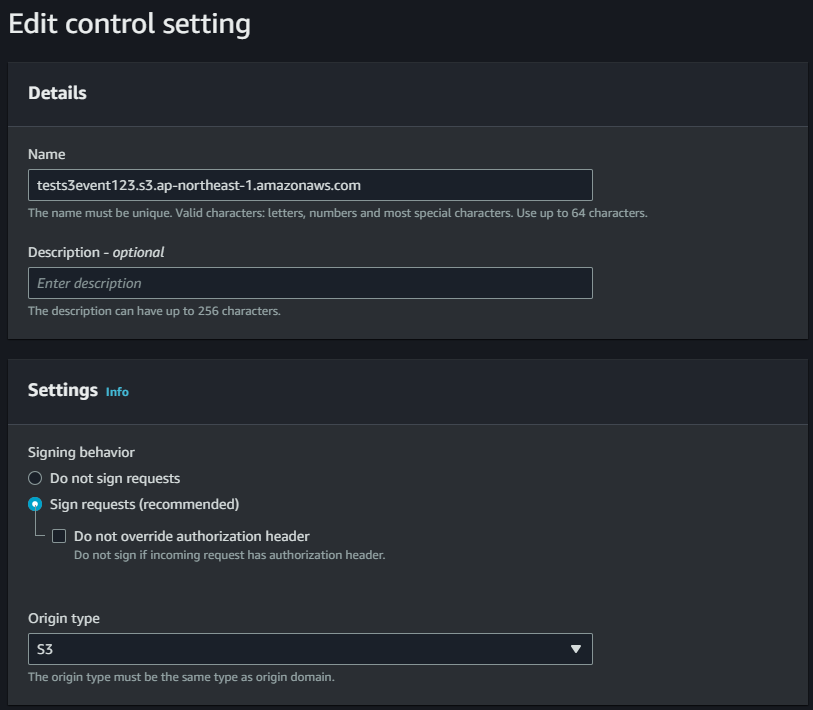Click the 'Edit control setting' page title
The width and height of the screenshot is (813, 710).
coord(129,24)
